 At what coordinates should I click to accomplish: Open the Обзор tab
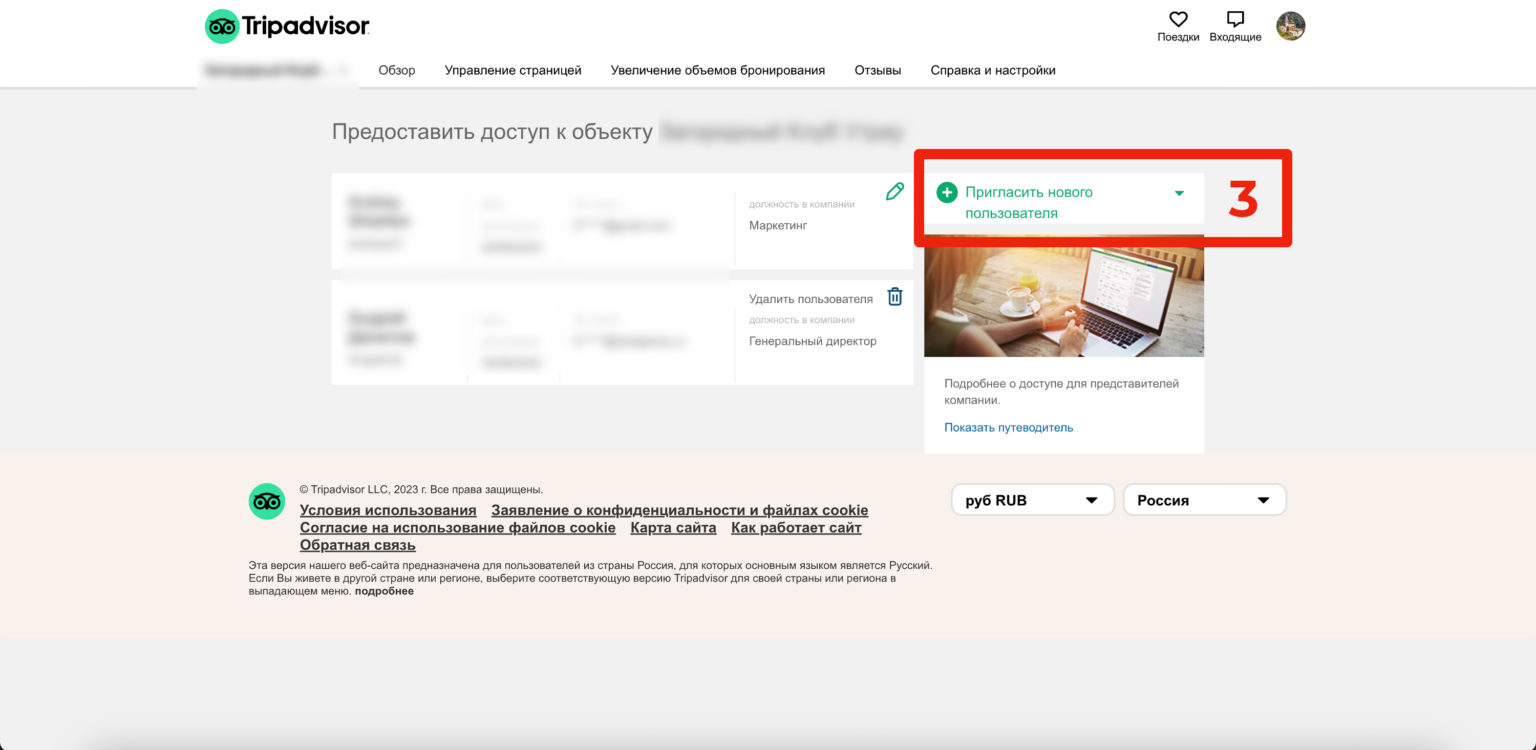[x=397, y=70]
